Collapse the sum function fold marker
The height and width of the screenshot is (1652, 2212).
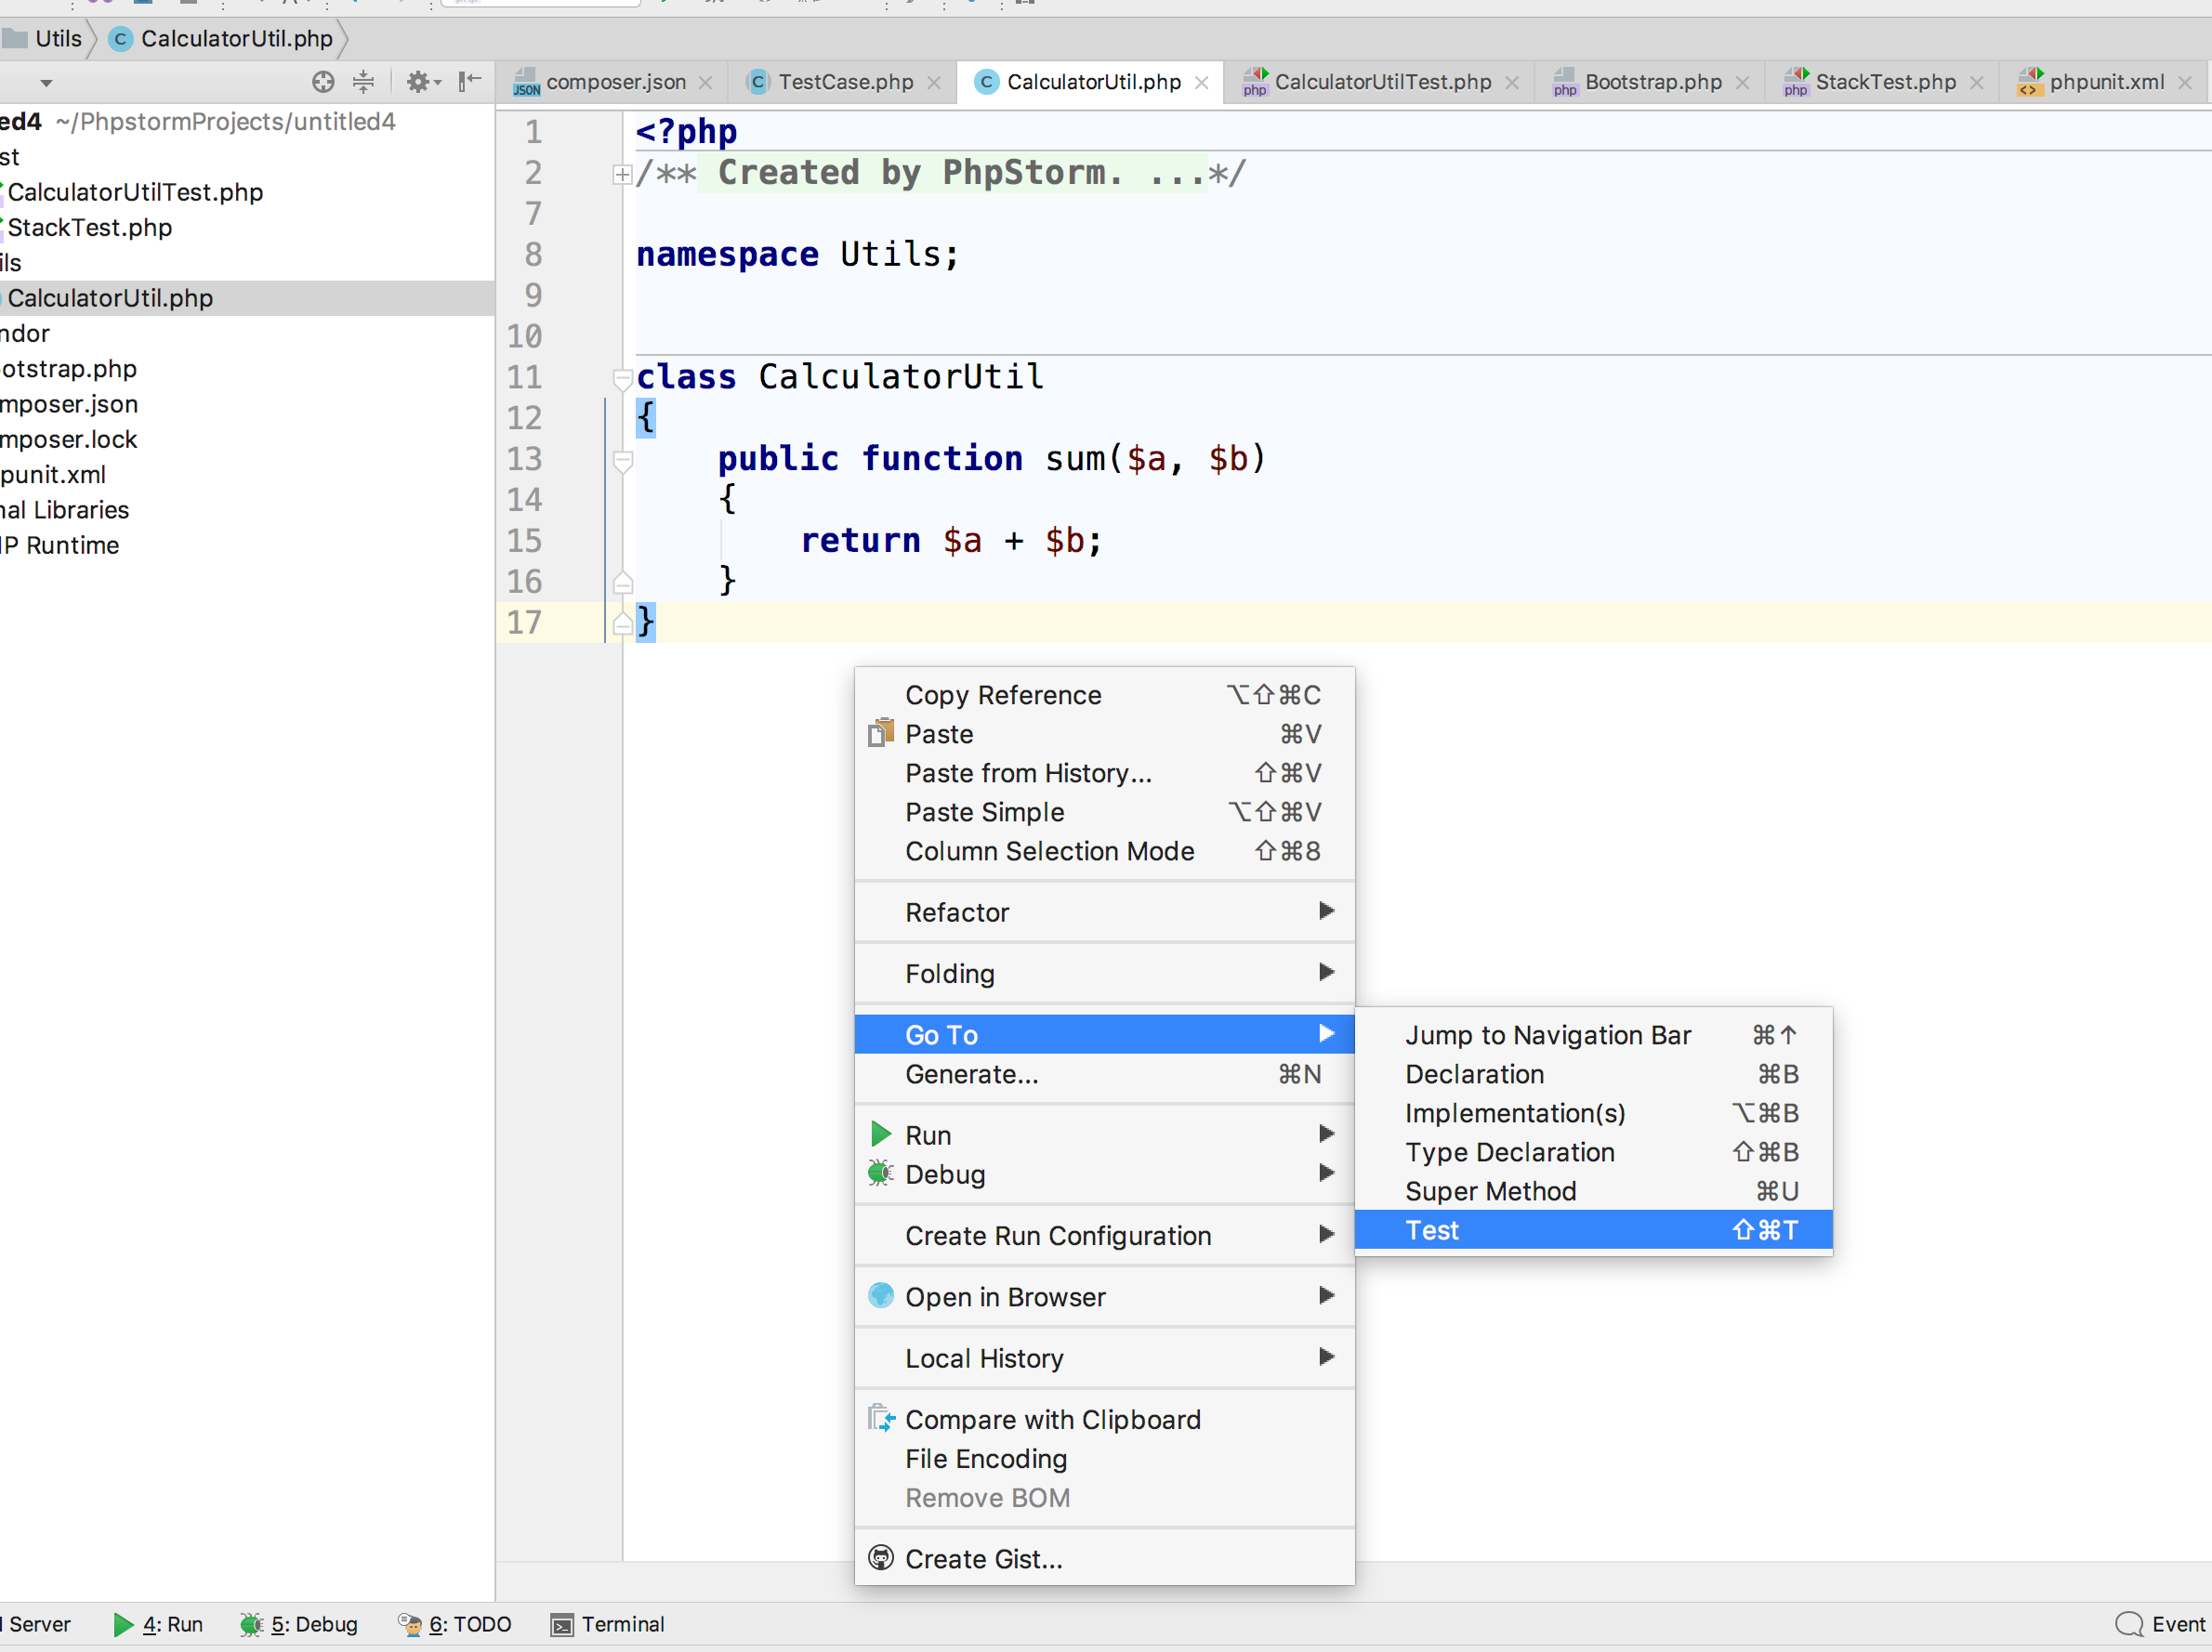point(622,461)
